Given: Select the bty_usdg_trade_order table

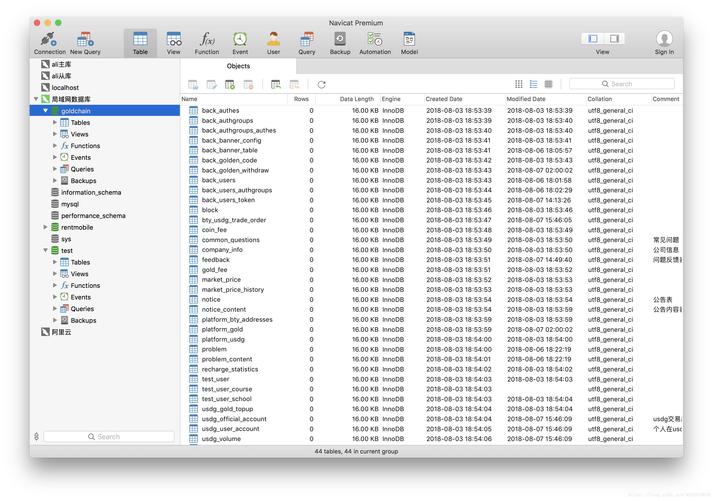Looking at the screenshot, I should point(234,220).
